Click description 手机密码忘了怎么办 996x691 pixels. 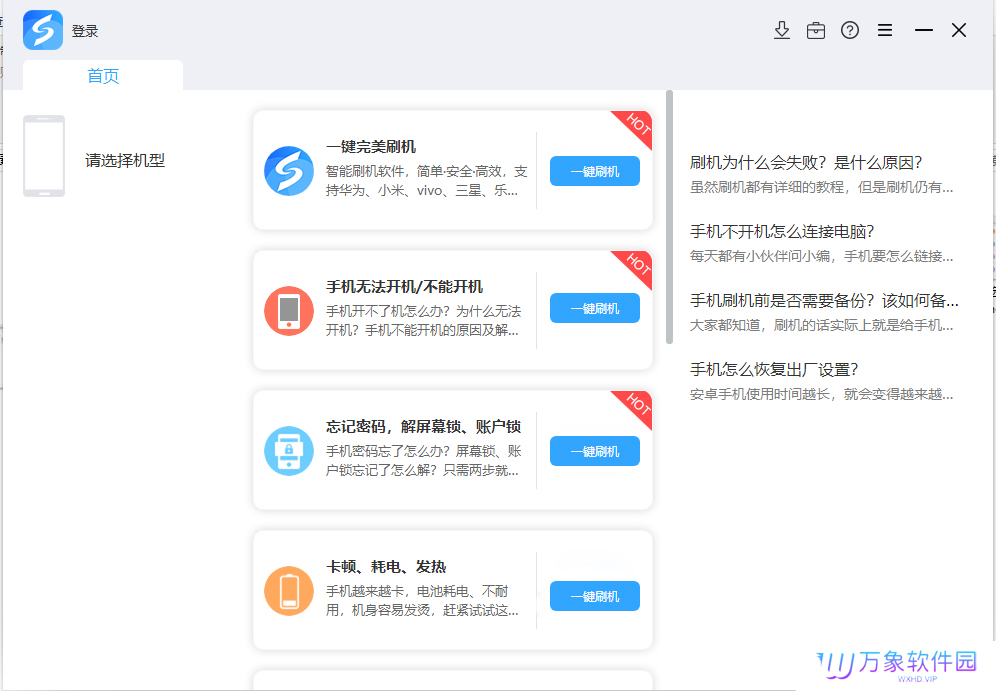click(424, 460)
